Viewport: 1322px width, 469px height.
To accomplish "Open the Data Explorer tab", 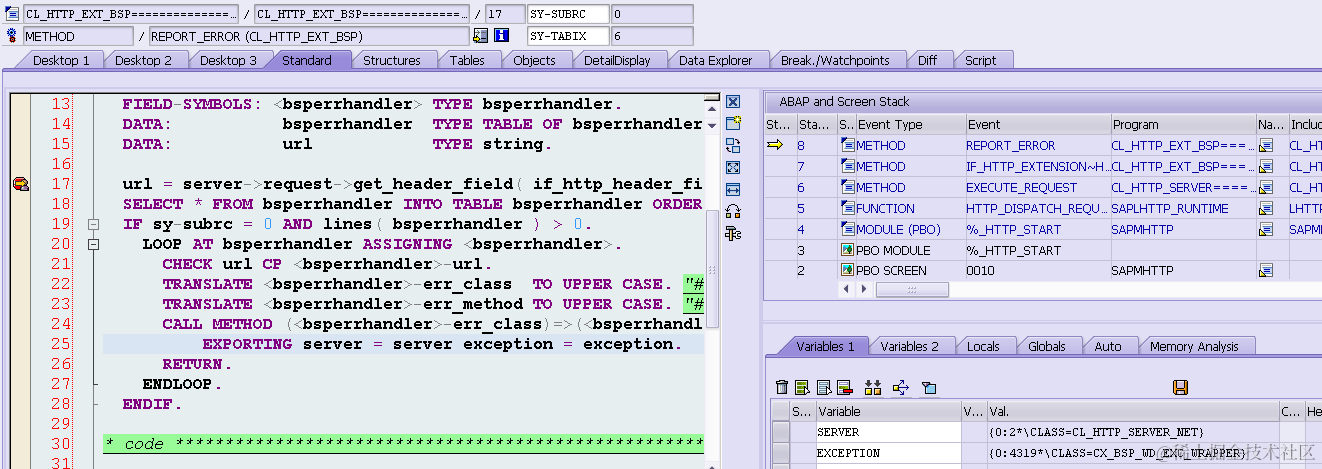I will click(x=715, y=60).
